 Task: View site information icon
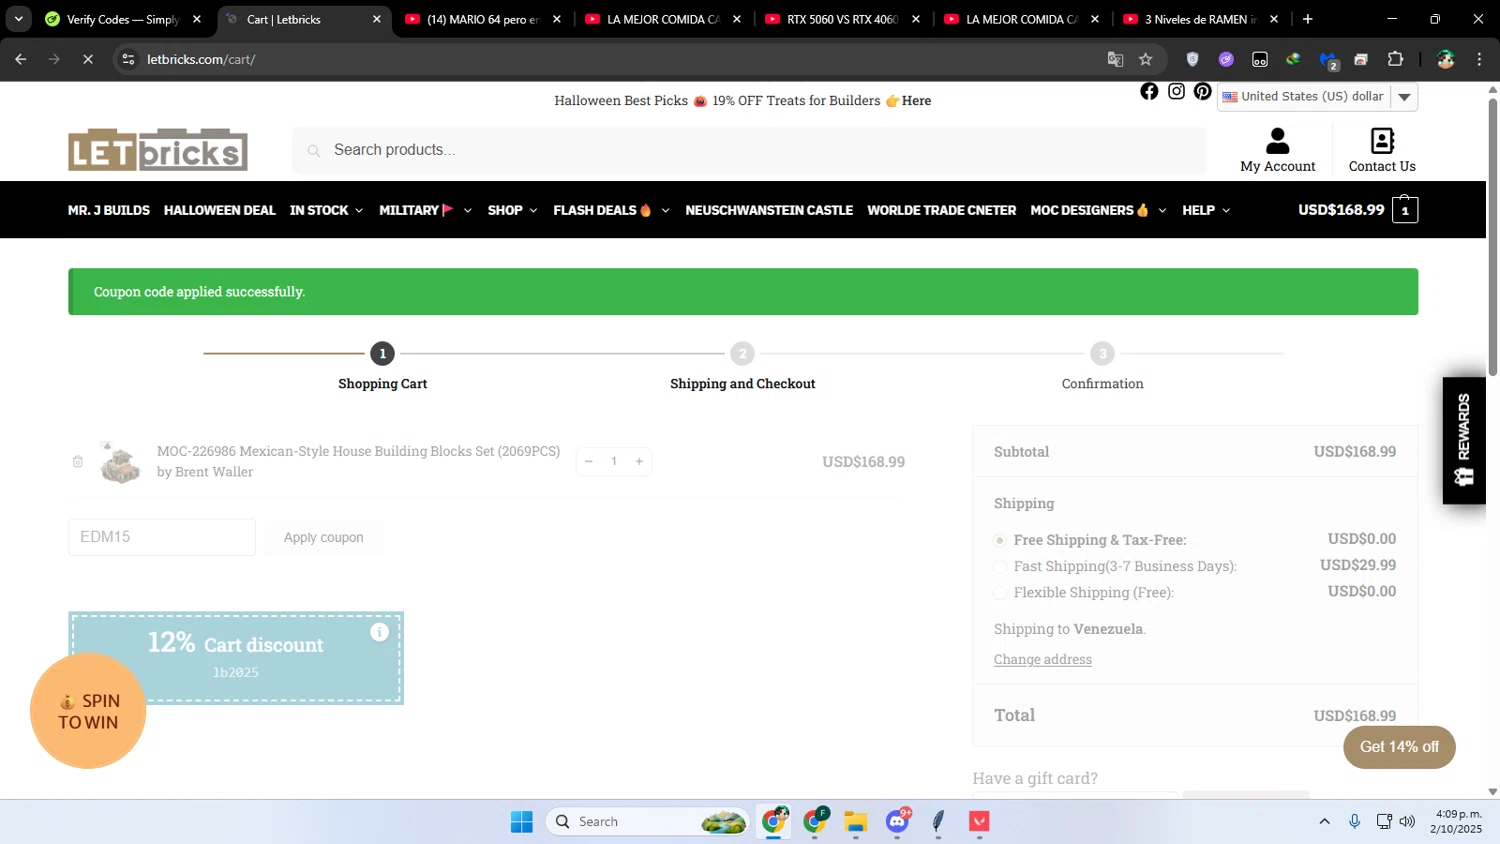(x=128, y=59)
